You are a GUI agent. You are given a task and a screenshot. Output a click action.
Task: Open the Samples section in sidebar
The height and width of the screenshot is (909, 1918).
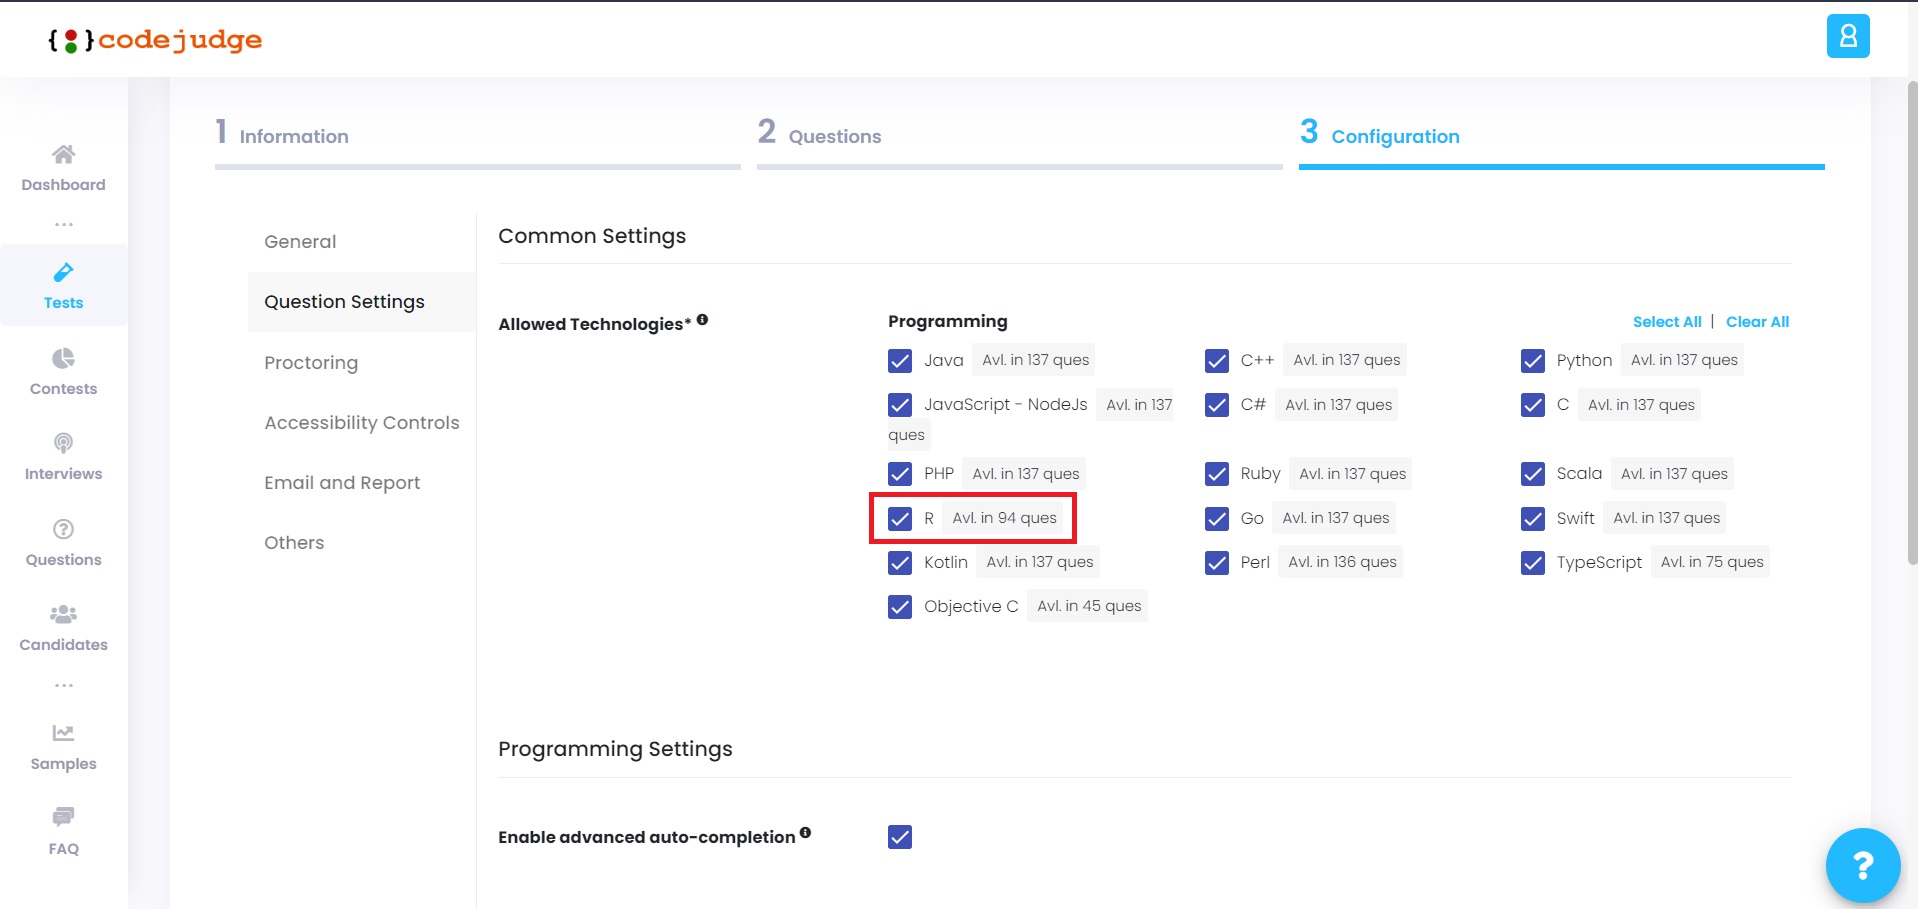(63, 747)
